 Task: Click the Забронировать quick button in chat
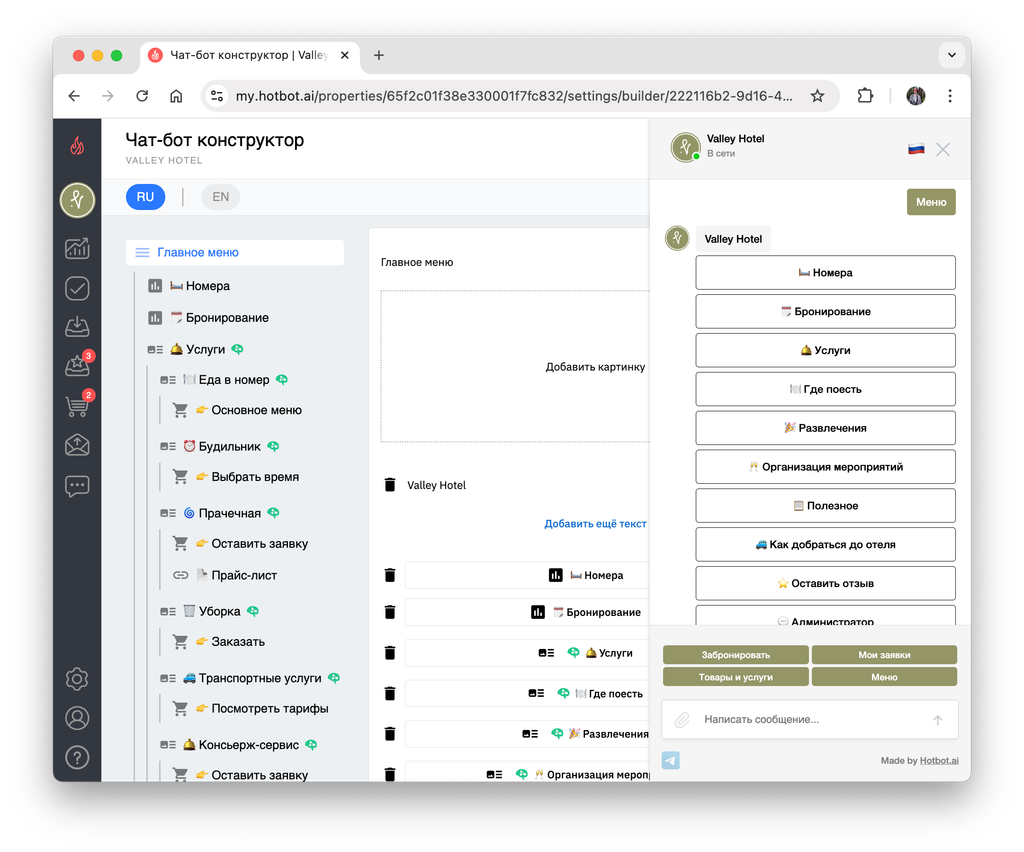735,655
